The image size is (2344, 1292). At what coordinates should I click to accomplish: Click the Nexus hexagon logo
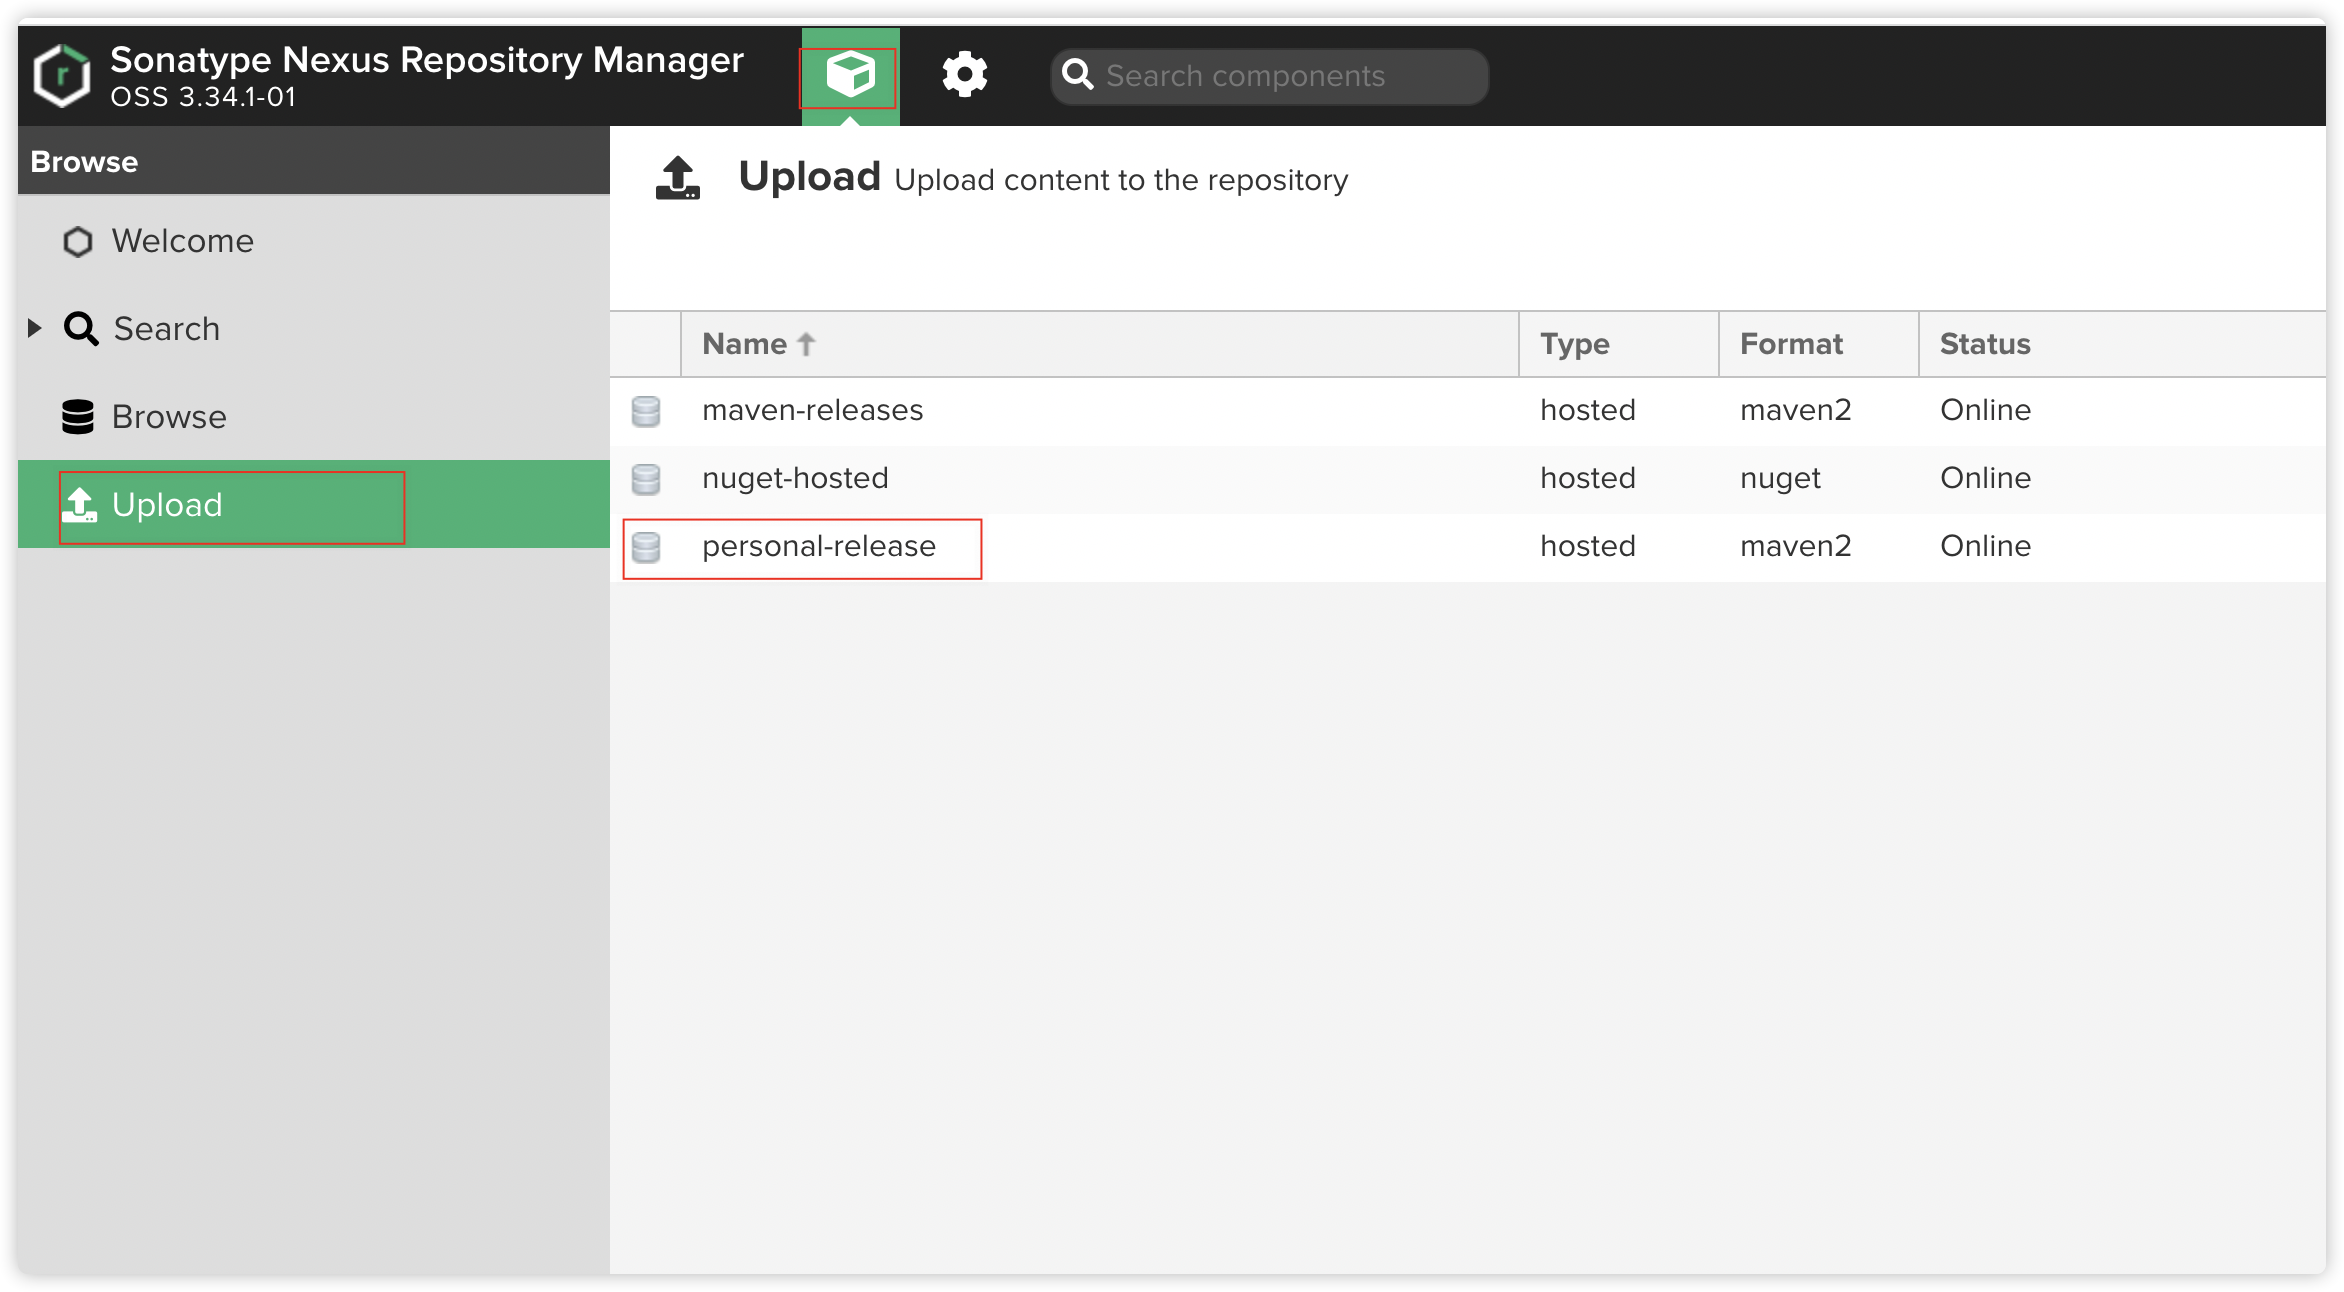tap(62, 76)
